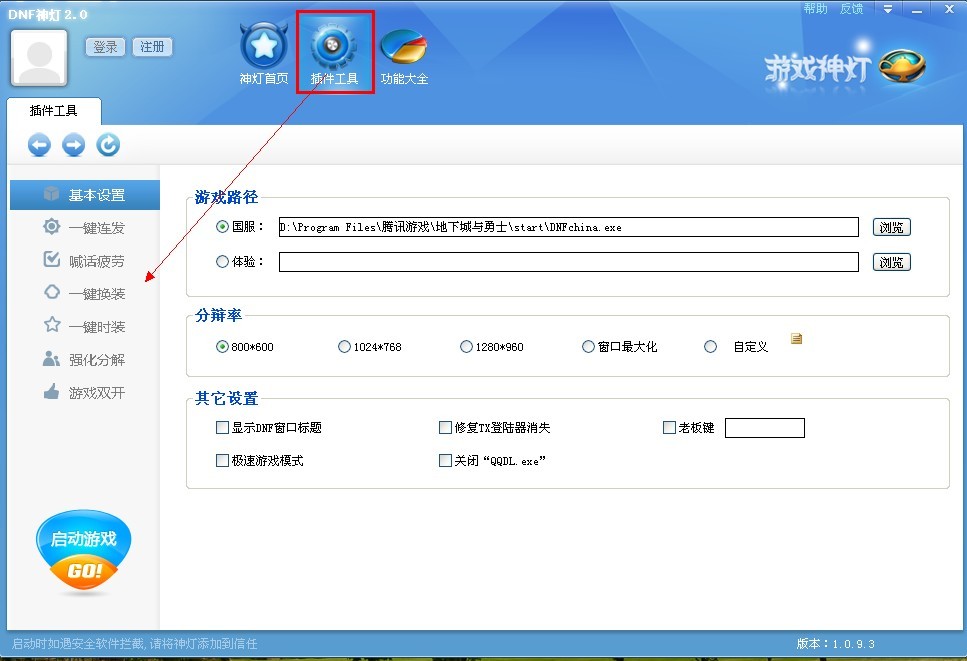This screenshot has height=661, width=967.
Task: Switch to the 插件工具 tab
Action: pyautogui.click(x=53, y=111)
